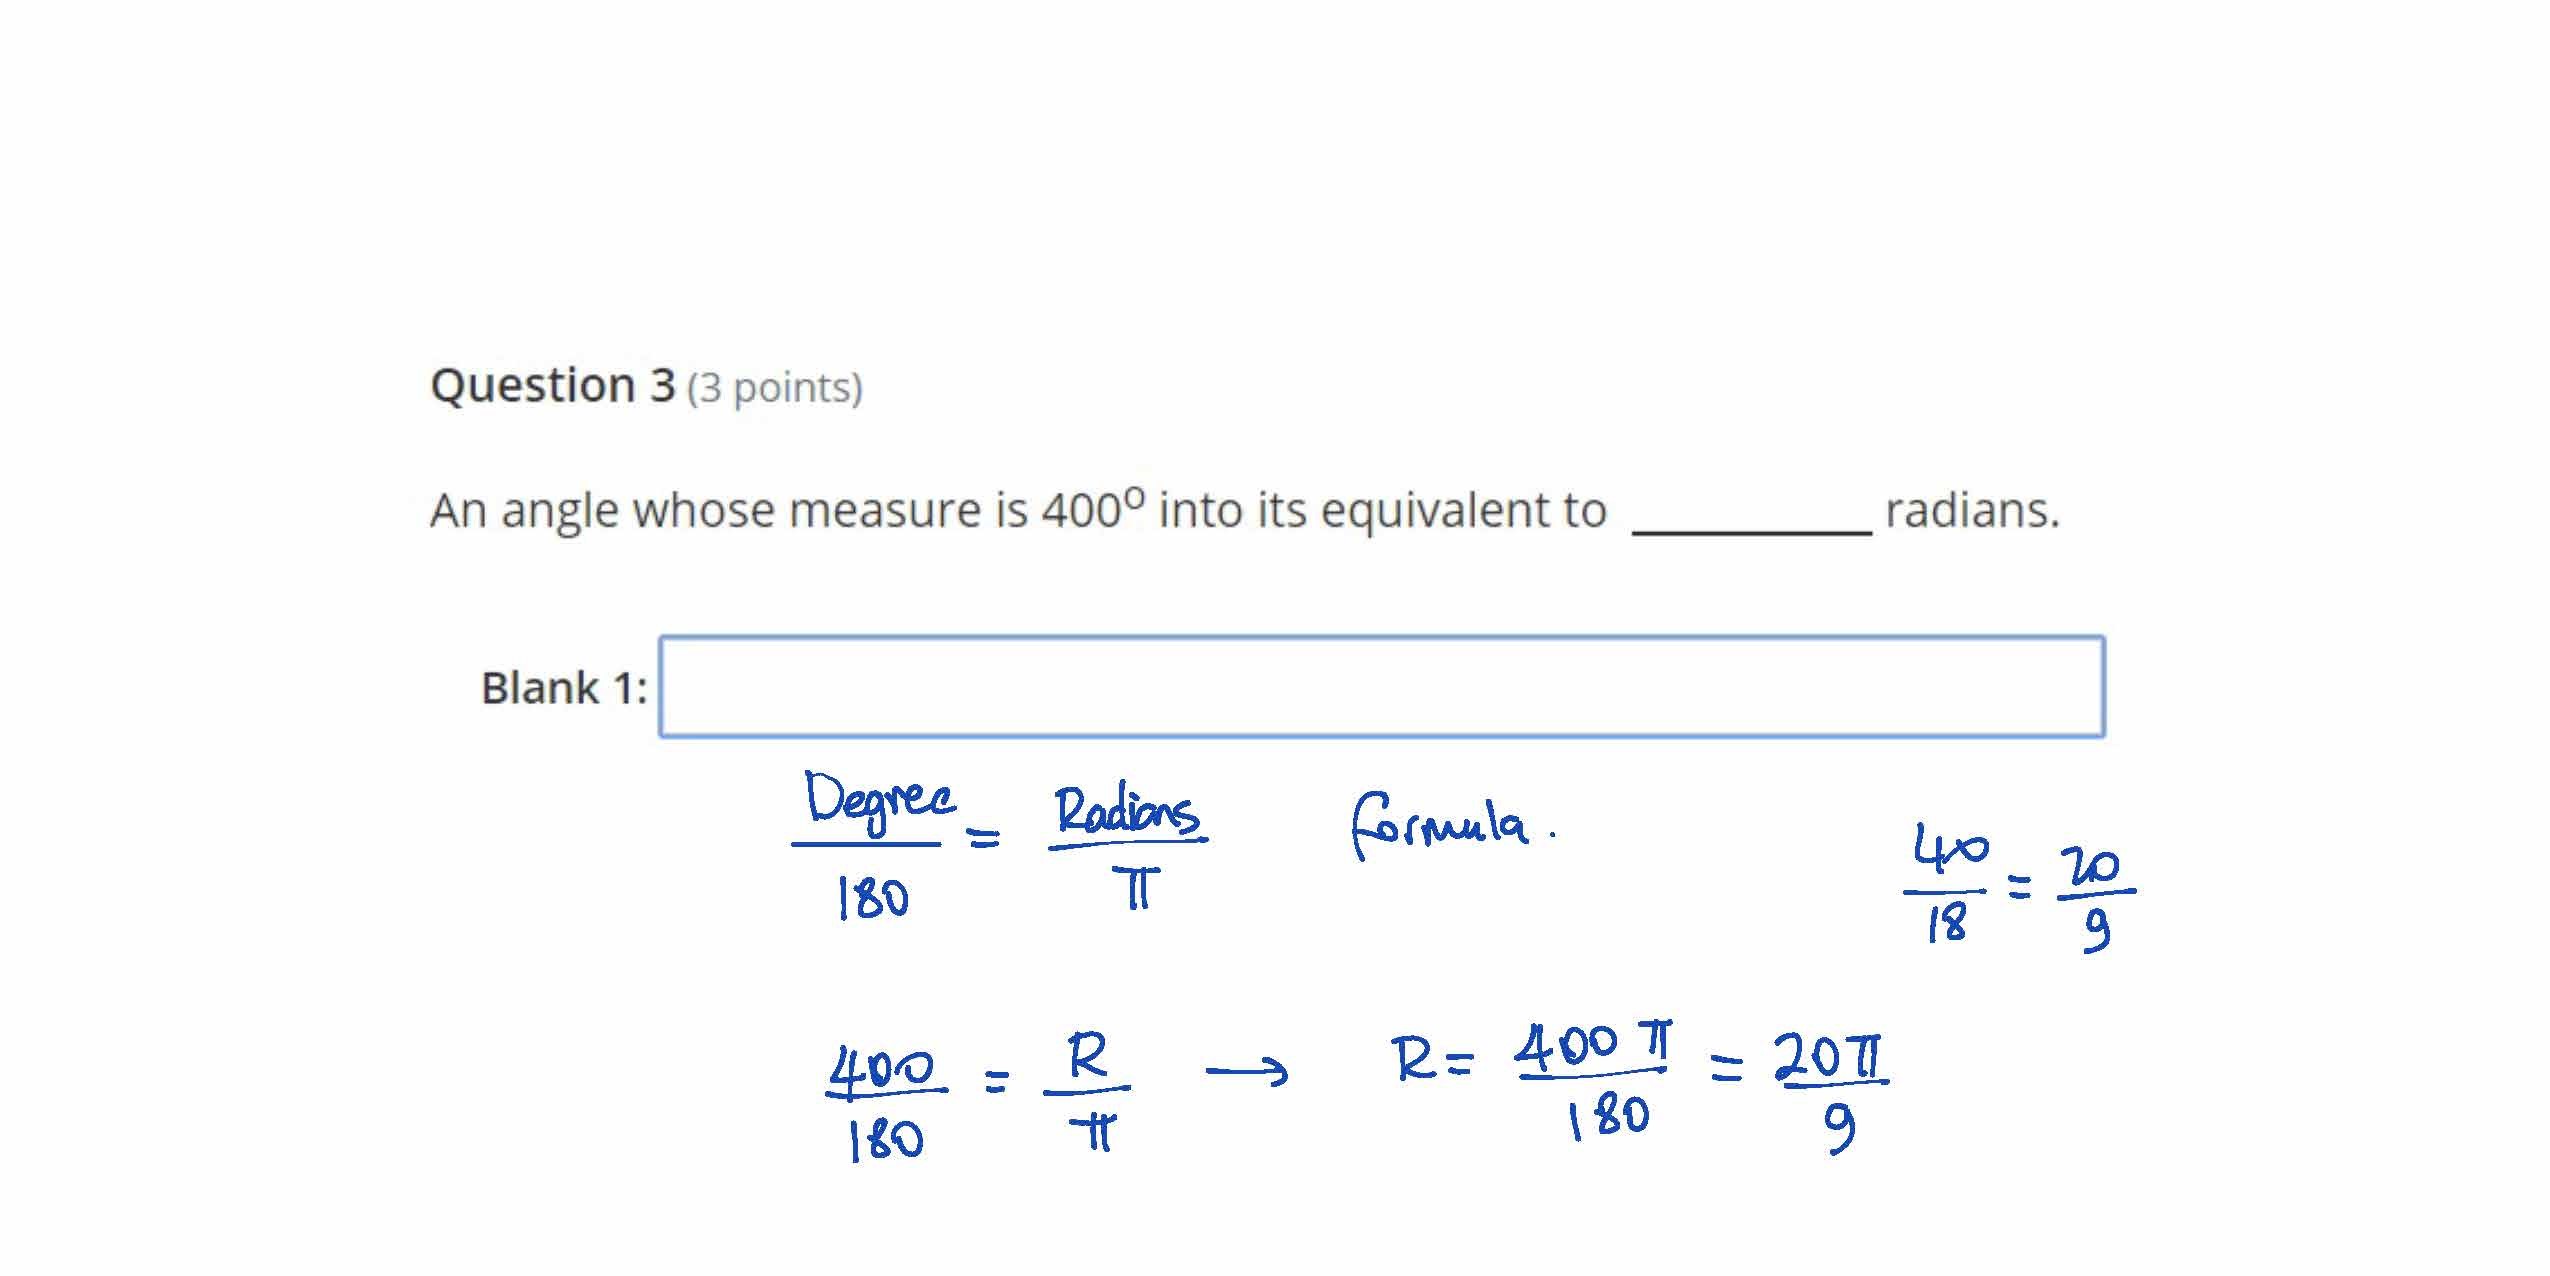The image size is (2550, 1276).
Task: Click the handwritten right-pointing arrow
Action: click(x=1246, y=1073)
